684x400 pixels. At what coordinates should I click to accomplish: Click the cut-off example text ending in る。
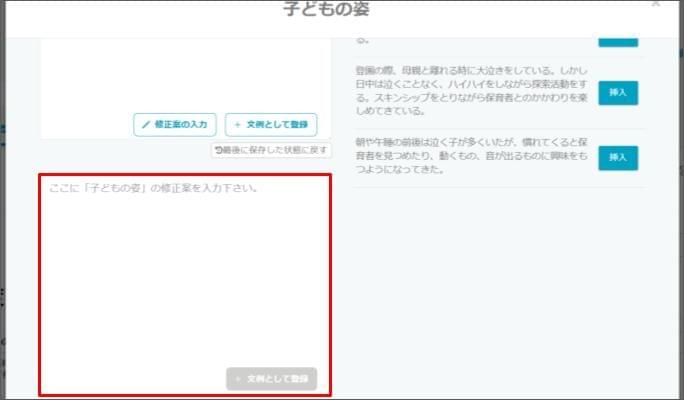(x=364, y=41)
